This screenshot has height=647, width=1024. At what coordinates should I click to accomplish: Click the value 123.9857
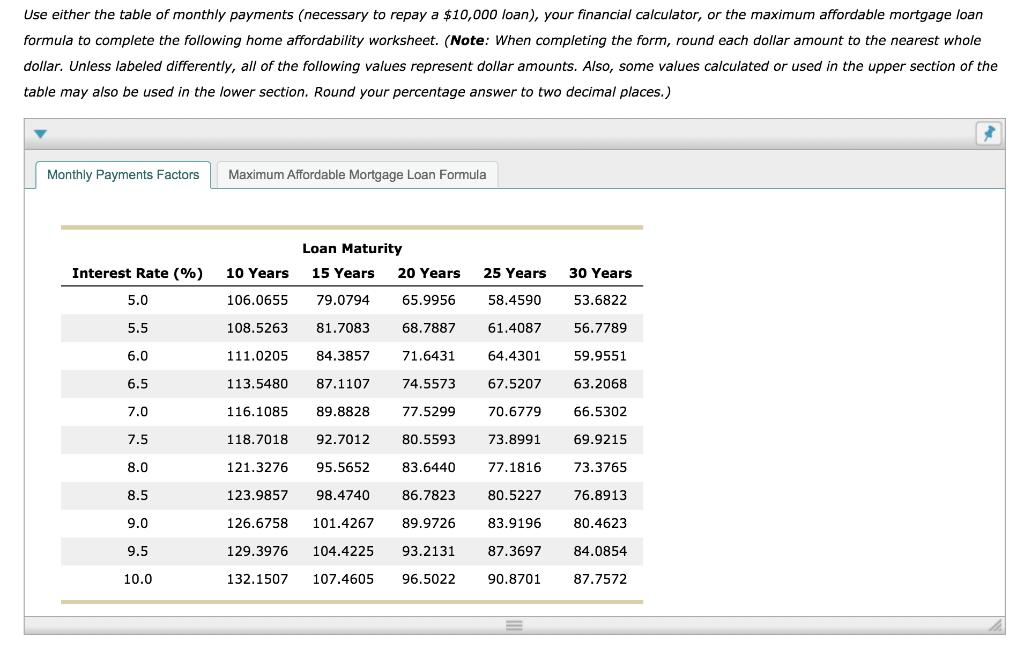(x=257, y=495)
